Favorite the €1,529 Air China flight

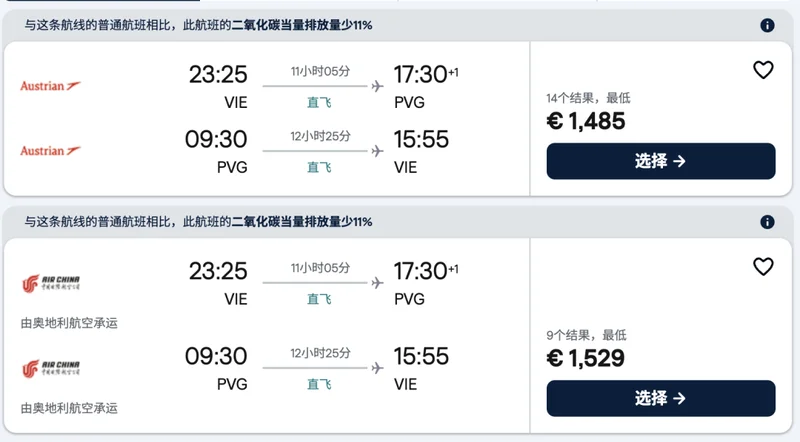[763, 267]
